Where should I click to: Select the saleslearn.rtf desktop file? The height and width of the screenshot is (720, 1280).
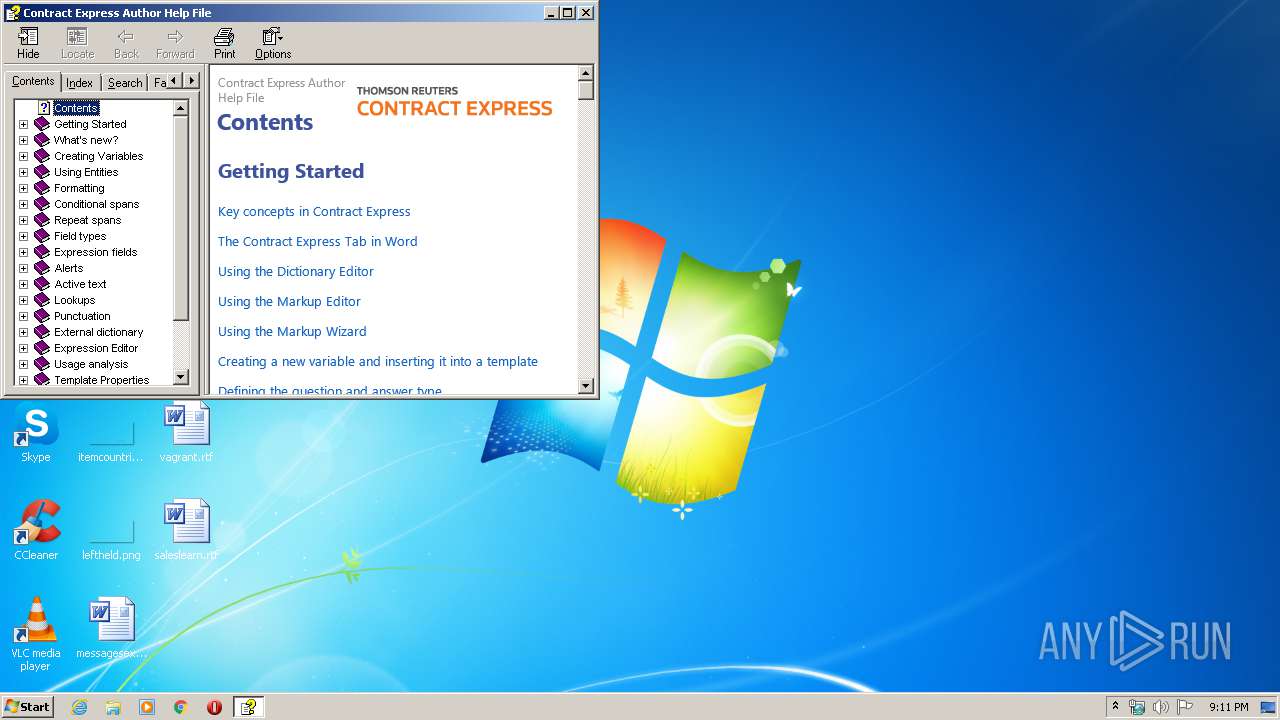pos(186,530)
